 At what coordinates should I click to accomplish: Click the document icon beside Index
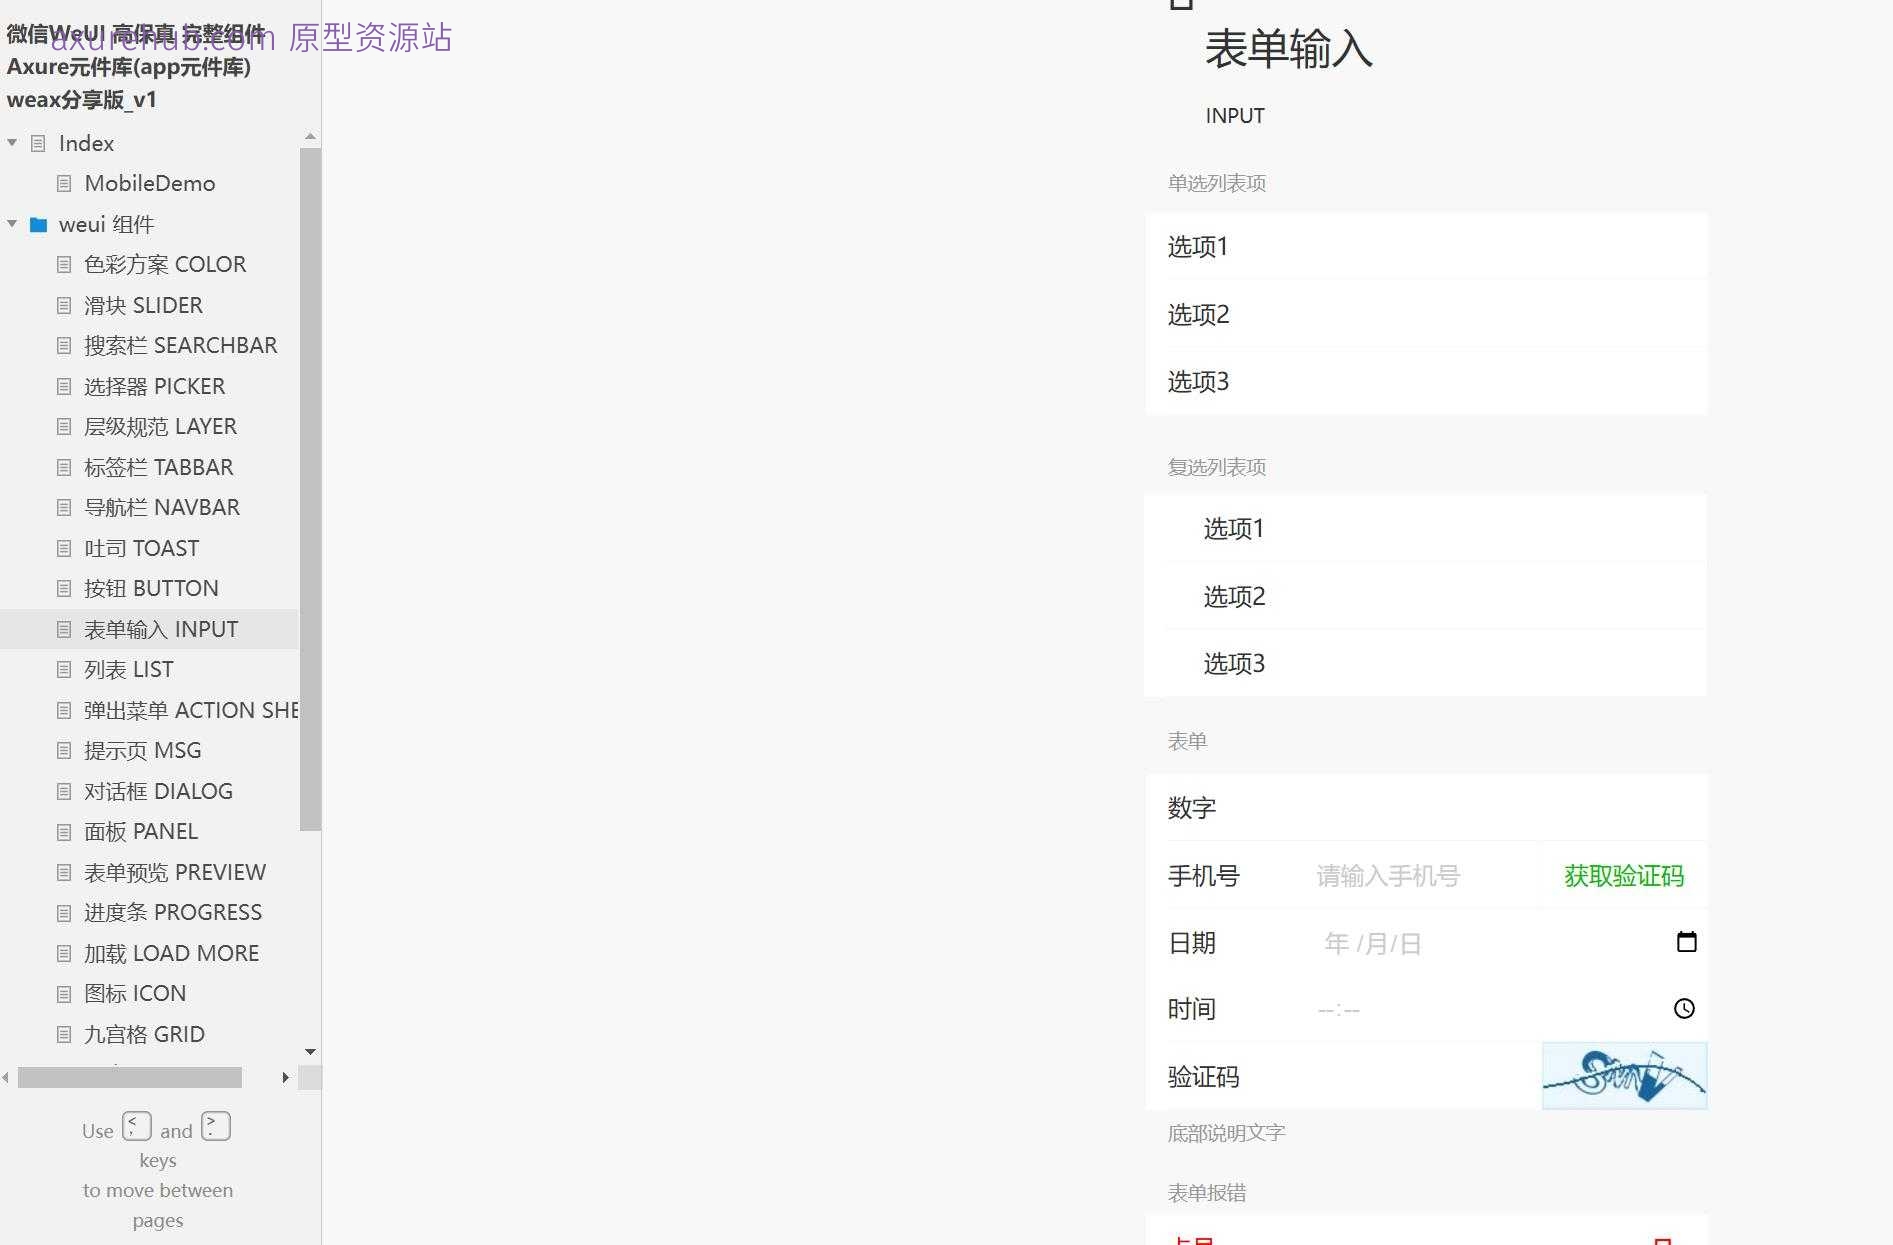click(37, 143)
